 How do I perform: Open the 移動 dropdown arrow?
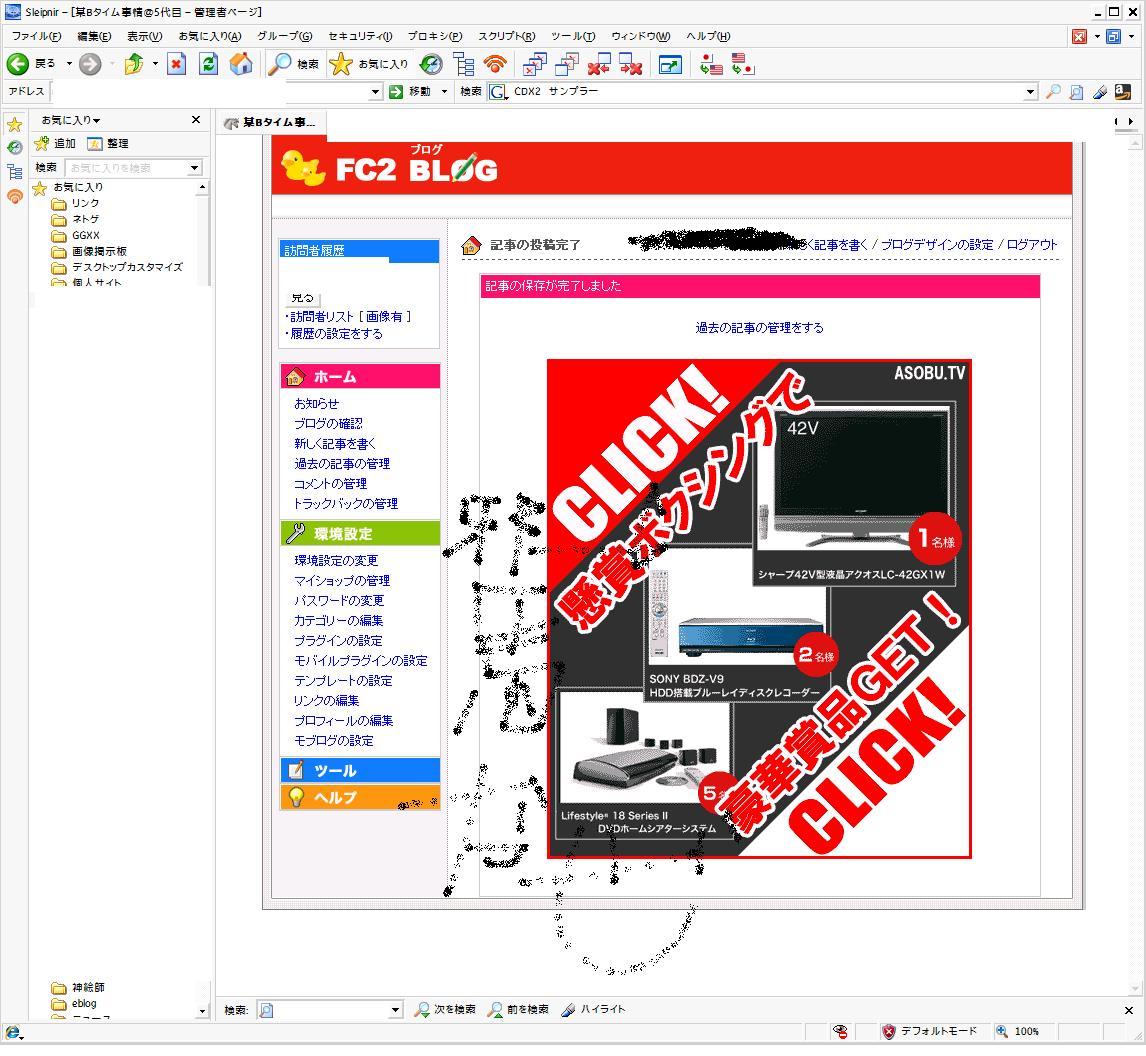[444, 91]
